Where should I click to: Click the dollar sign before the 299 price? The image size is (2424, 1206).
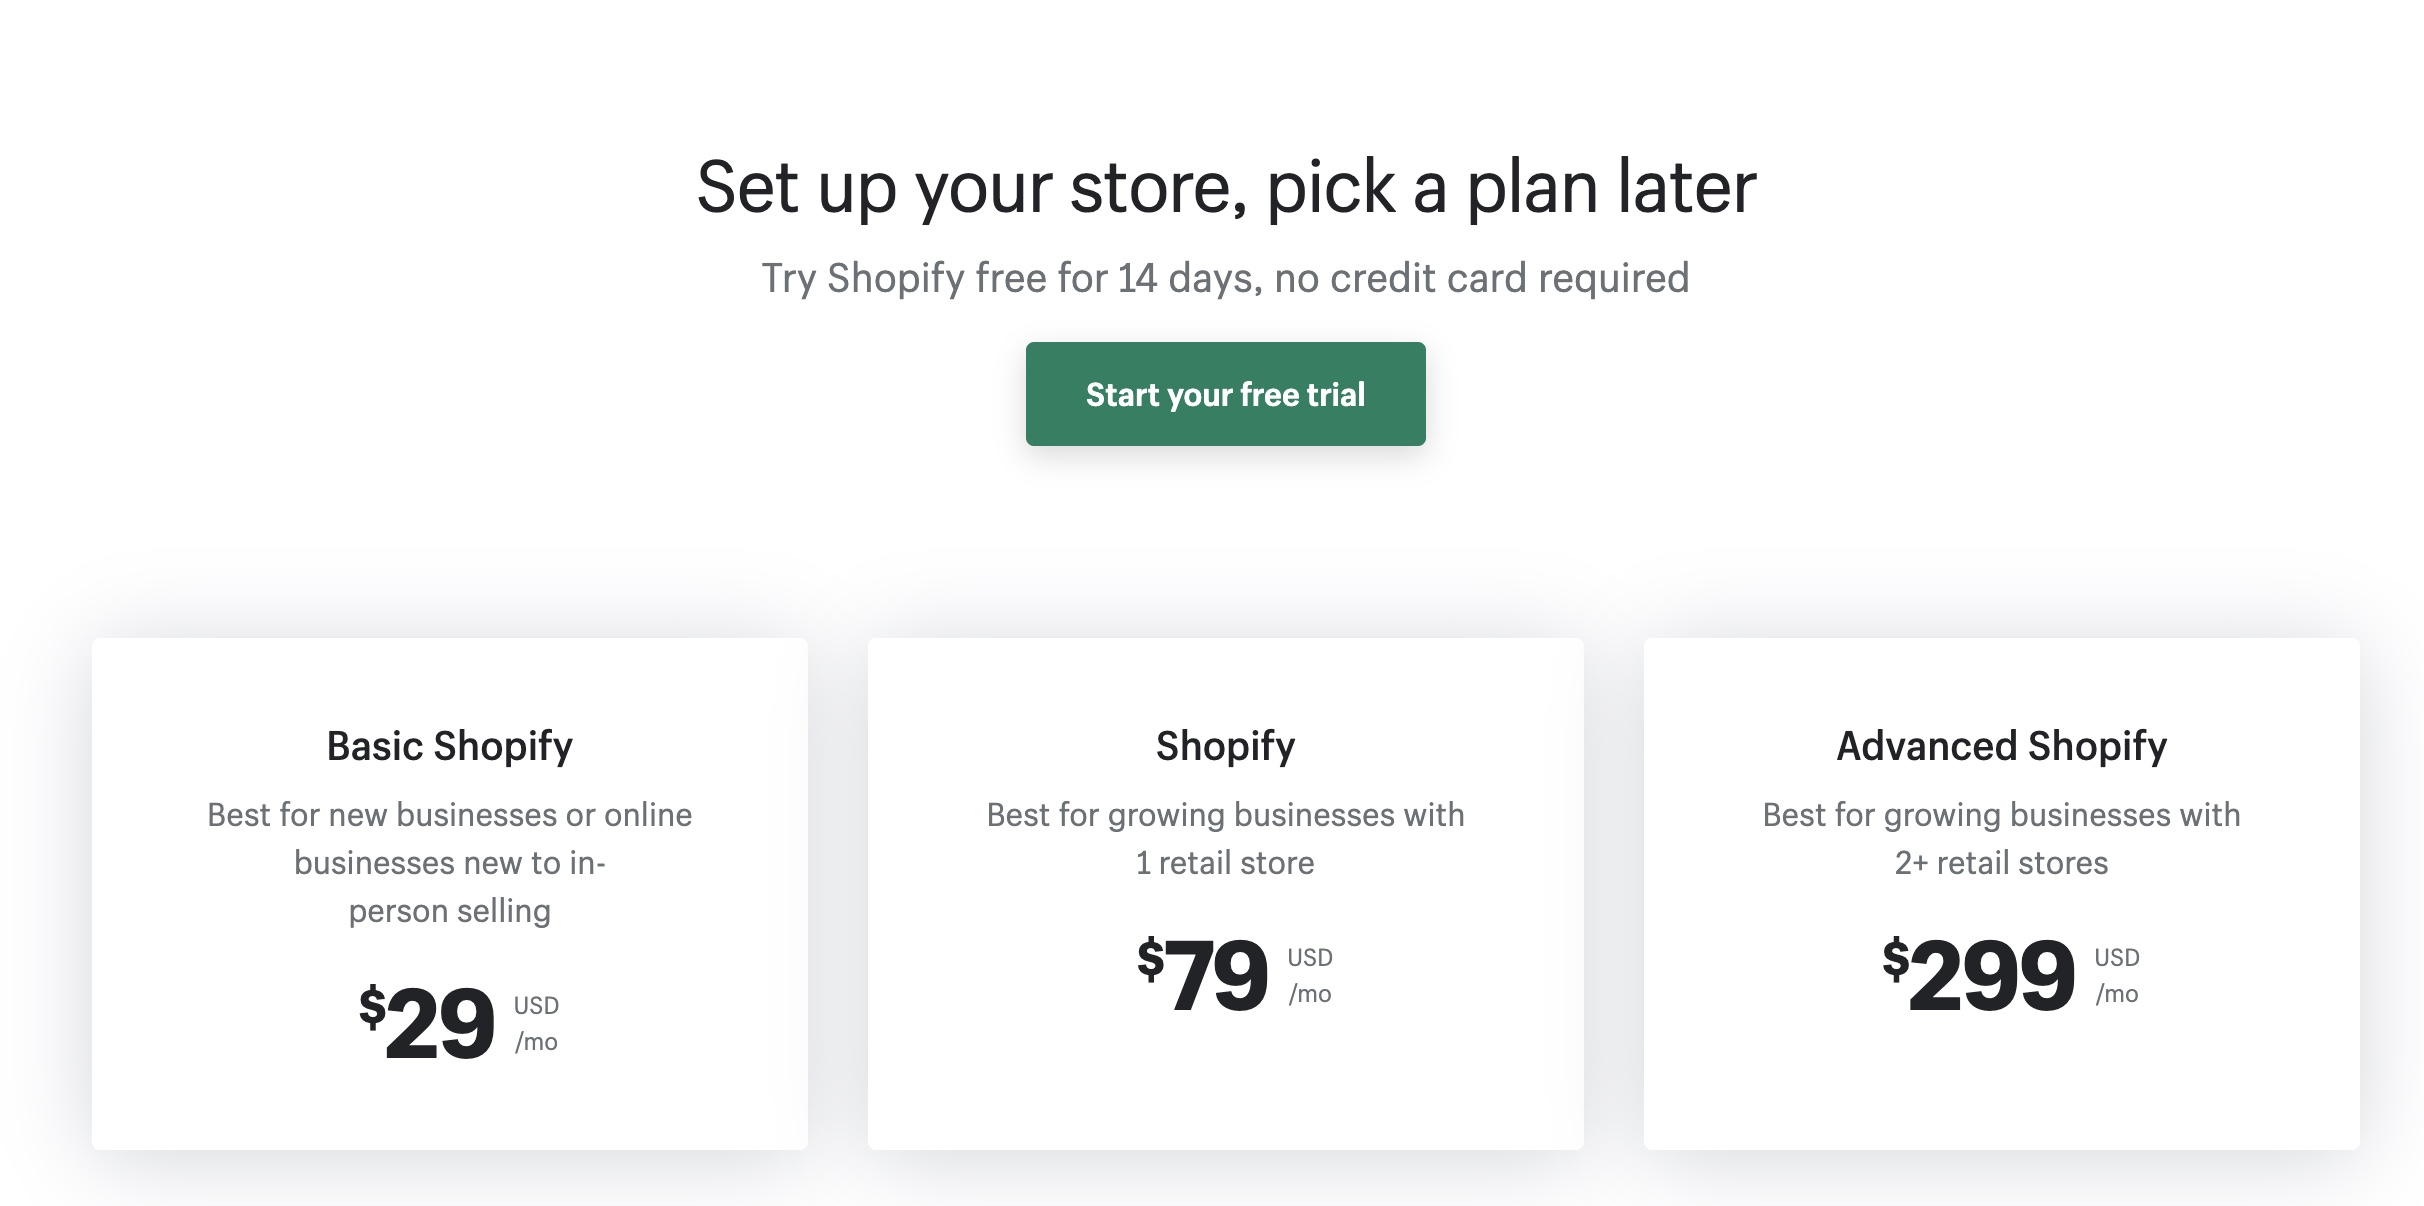[1895, 958]
